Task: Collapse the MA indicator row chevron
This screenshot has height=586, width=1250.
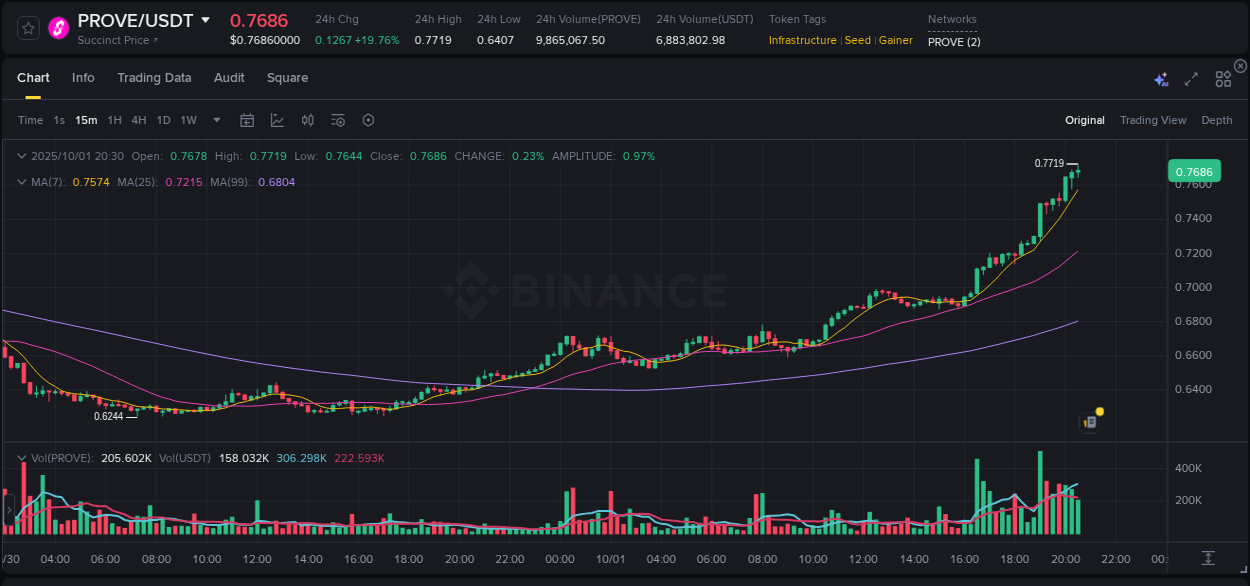Action: pos(22,182)
